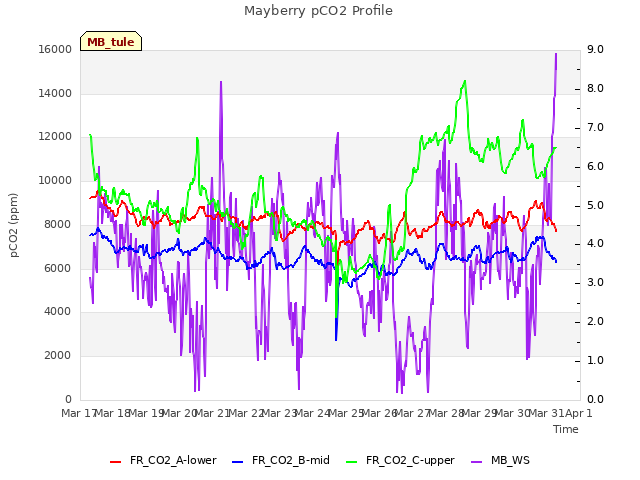Click the purple wind peak near Mar 21
Image resolution: width=640 pixels, height=480 pixels.
pyautogui.click(x=221, y=82)
